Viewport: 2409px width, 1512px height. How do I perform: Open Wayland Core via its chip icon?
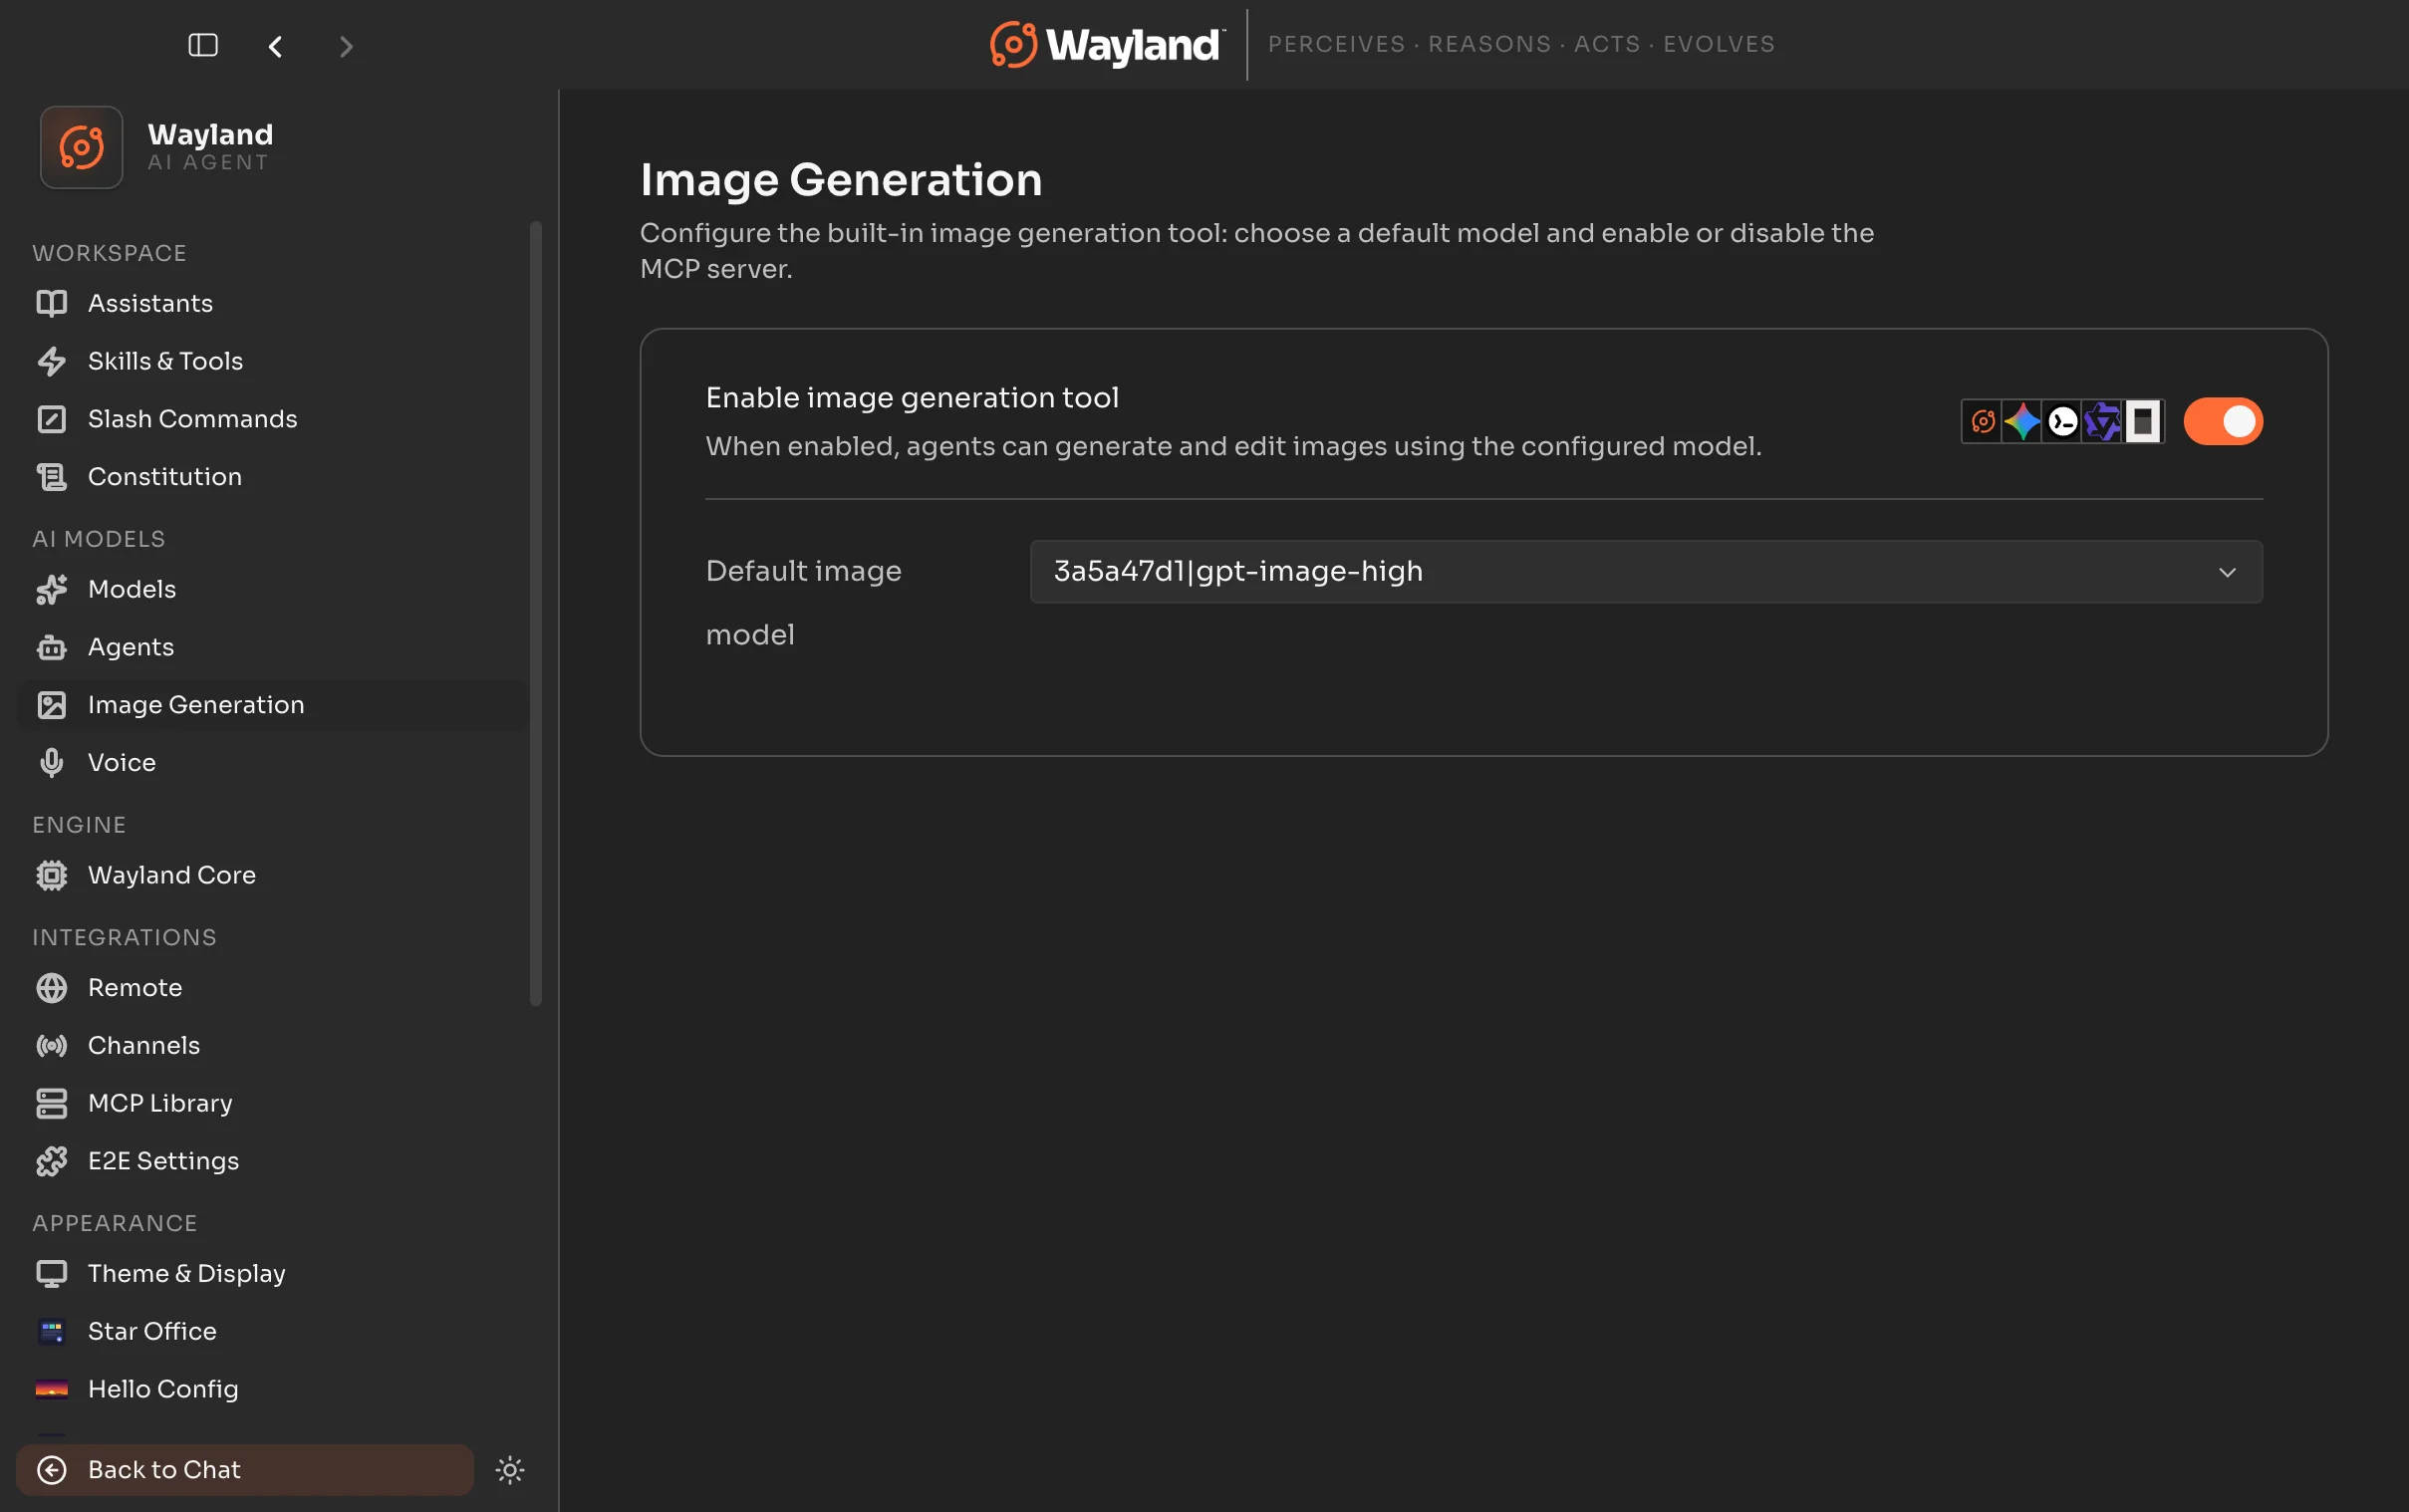tap(51, 875)
